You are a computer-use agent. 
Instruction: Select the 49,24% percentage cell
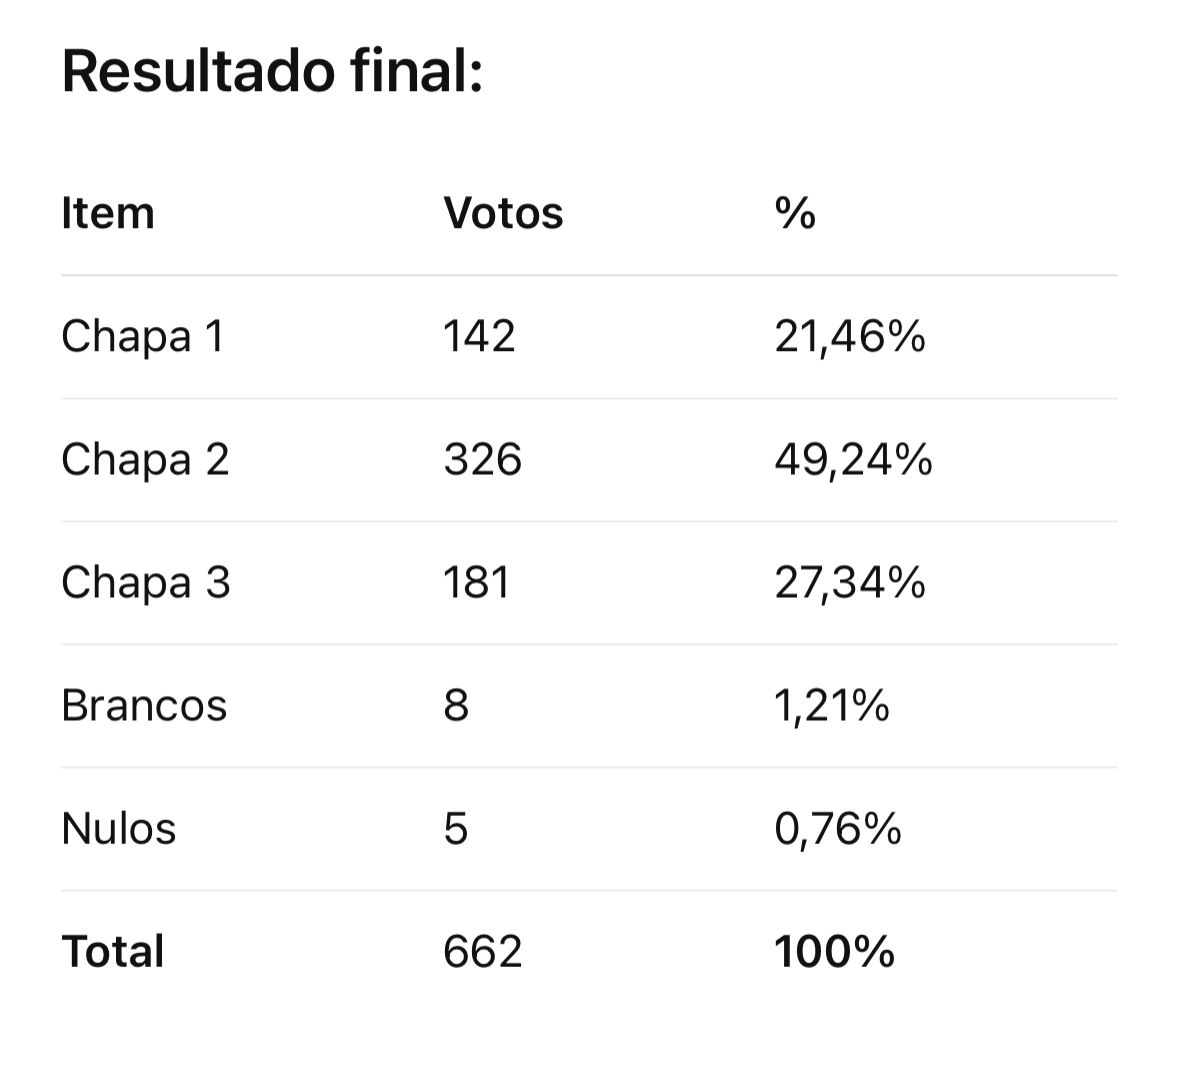click(853, 460)
